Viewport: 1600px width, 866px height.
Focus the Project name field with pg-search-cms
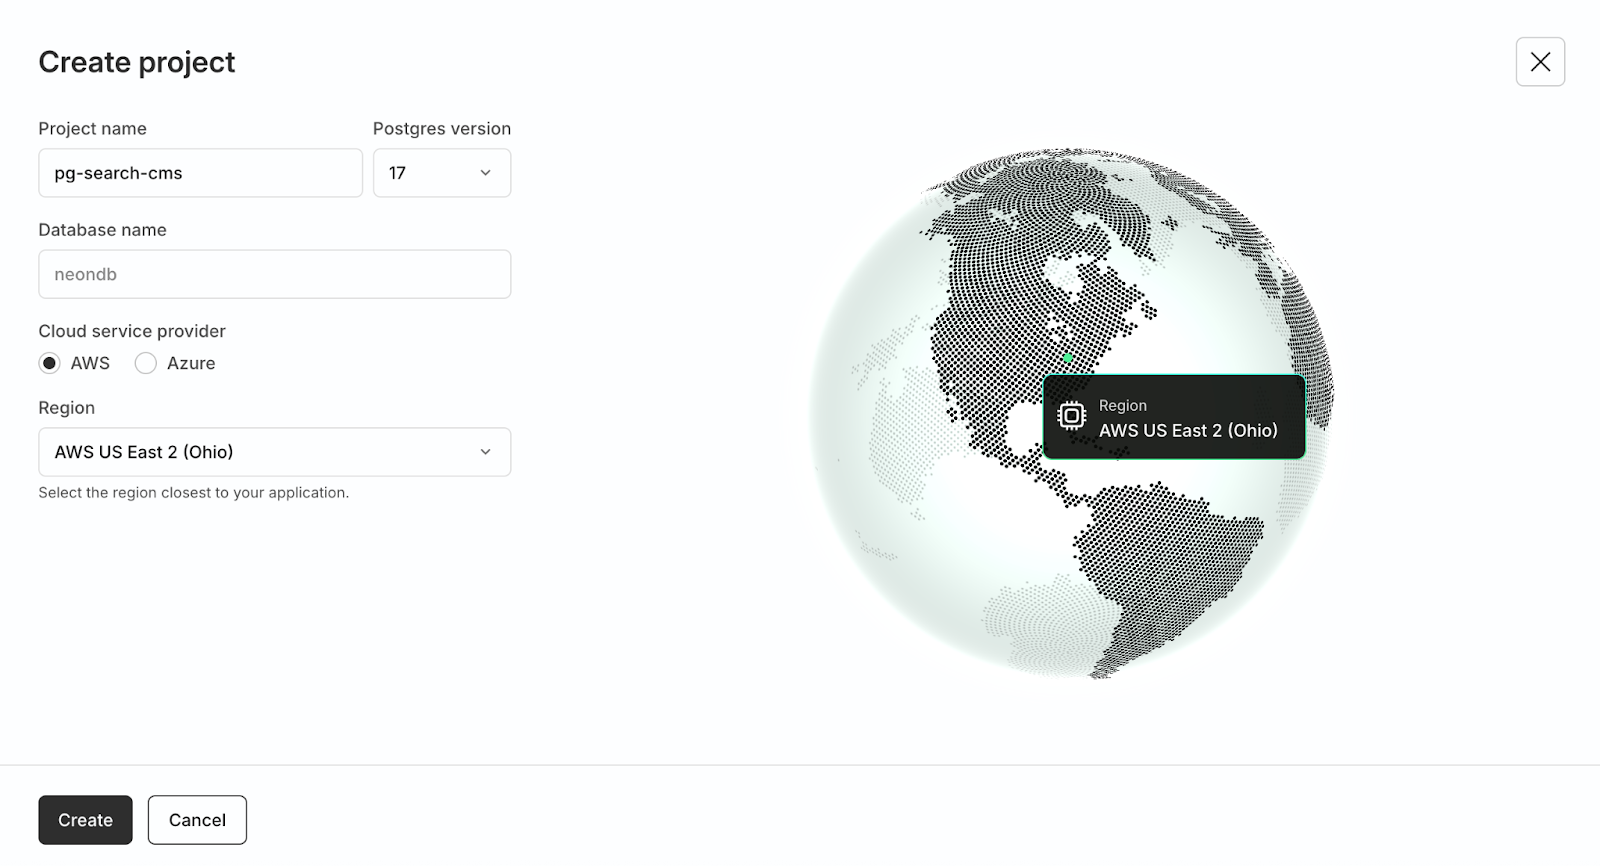[200, 173]
